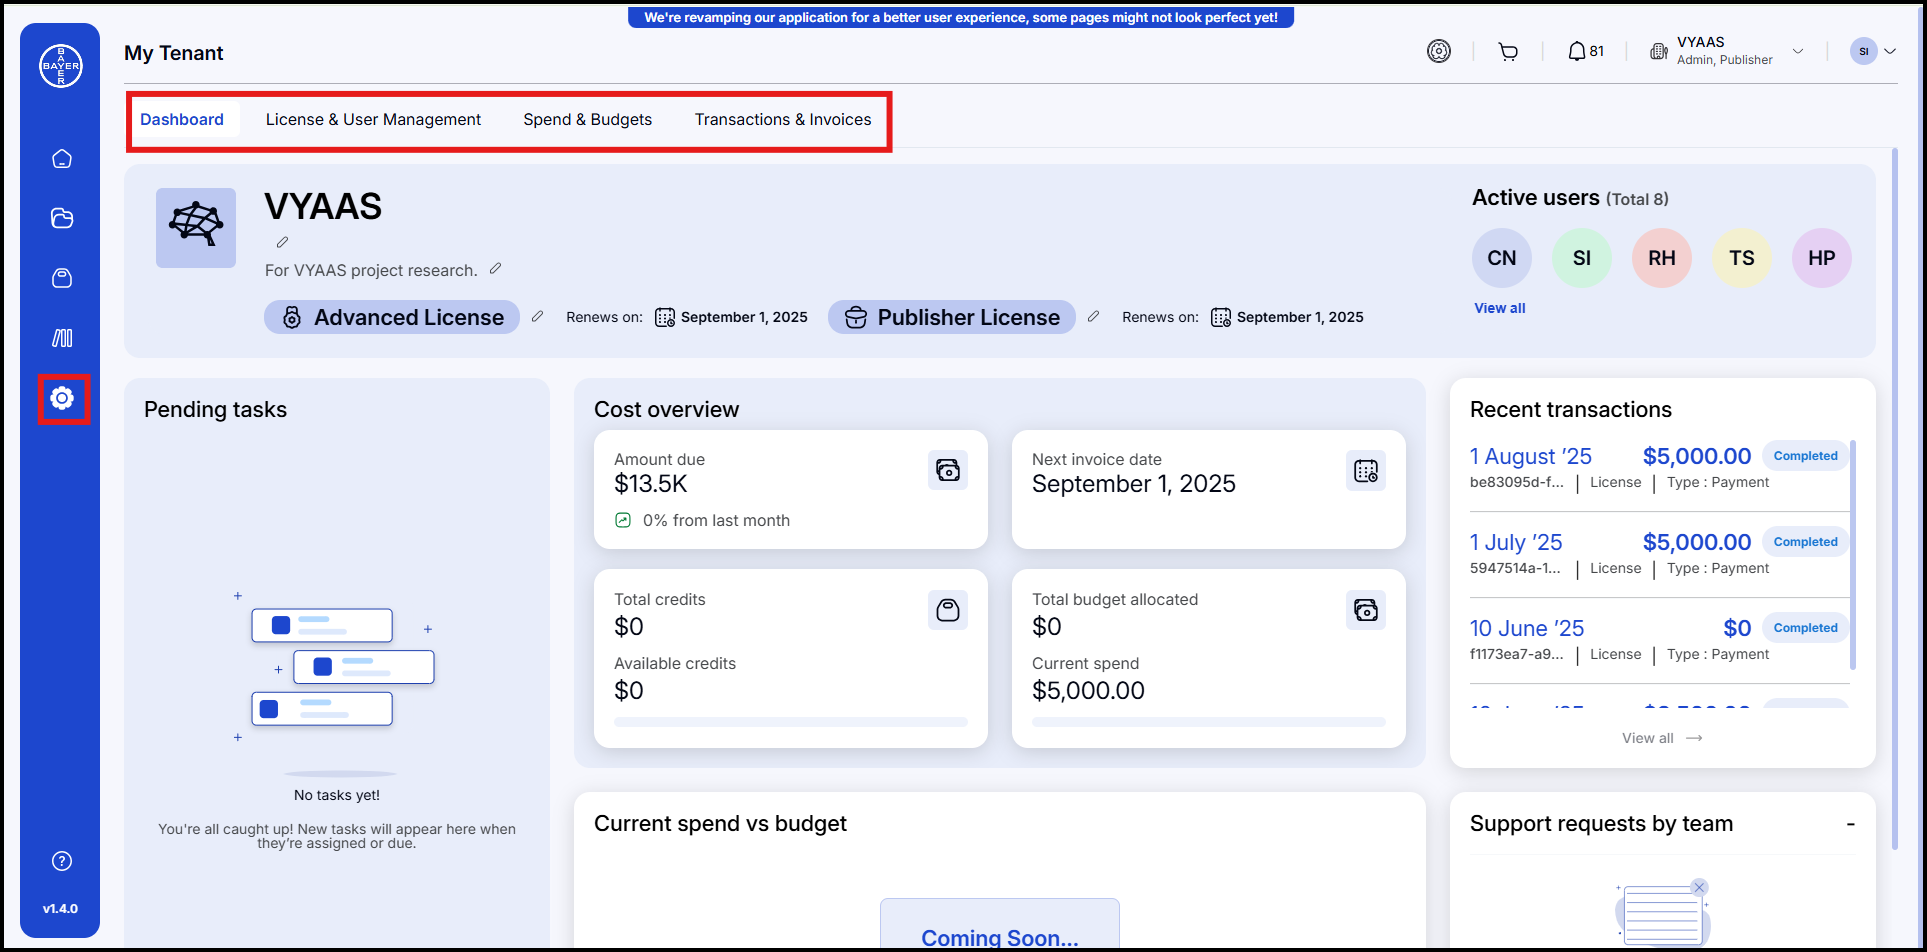Expand the SI profile menu chevron
1927x952 pixels.
[1890, 51]
